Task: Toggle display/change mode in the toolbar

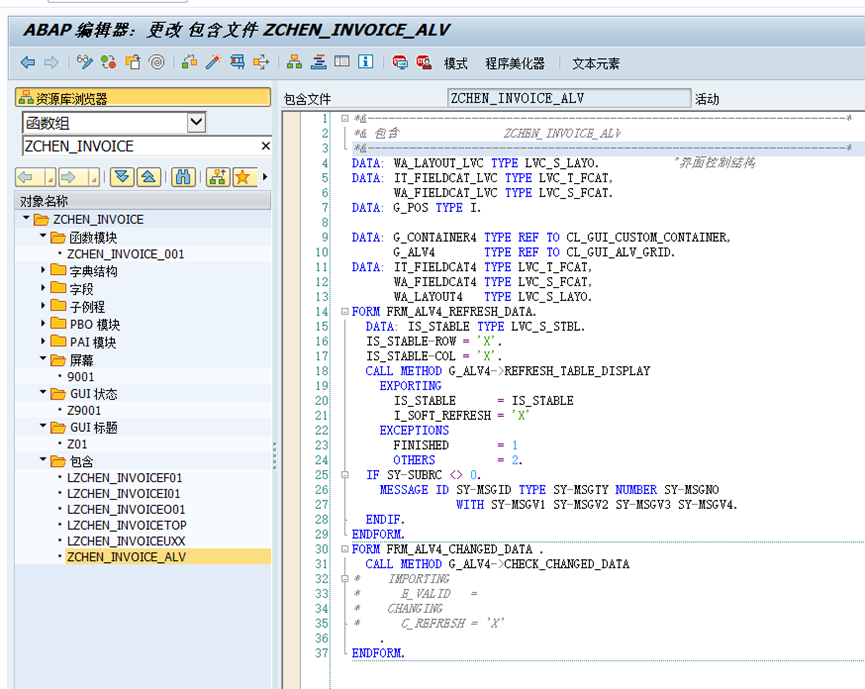Action: click(83, 62)
